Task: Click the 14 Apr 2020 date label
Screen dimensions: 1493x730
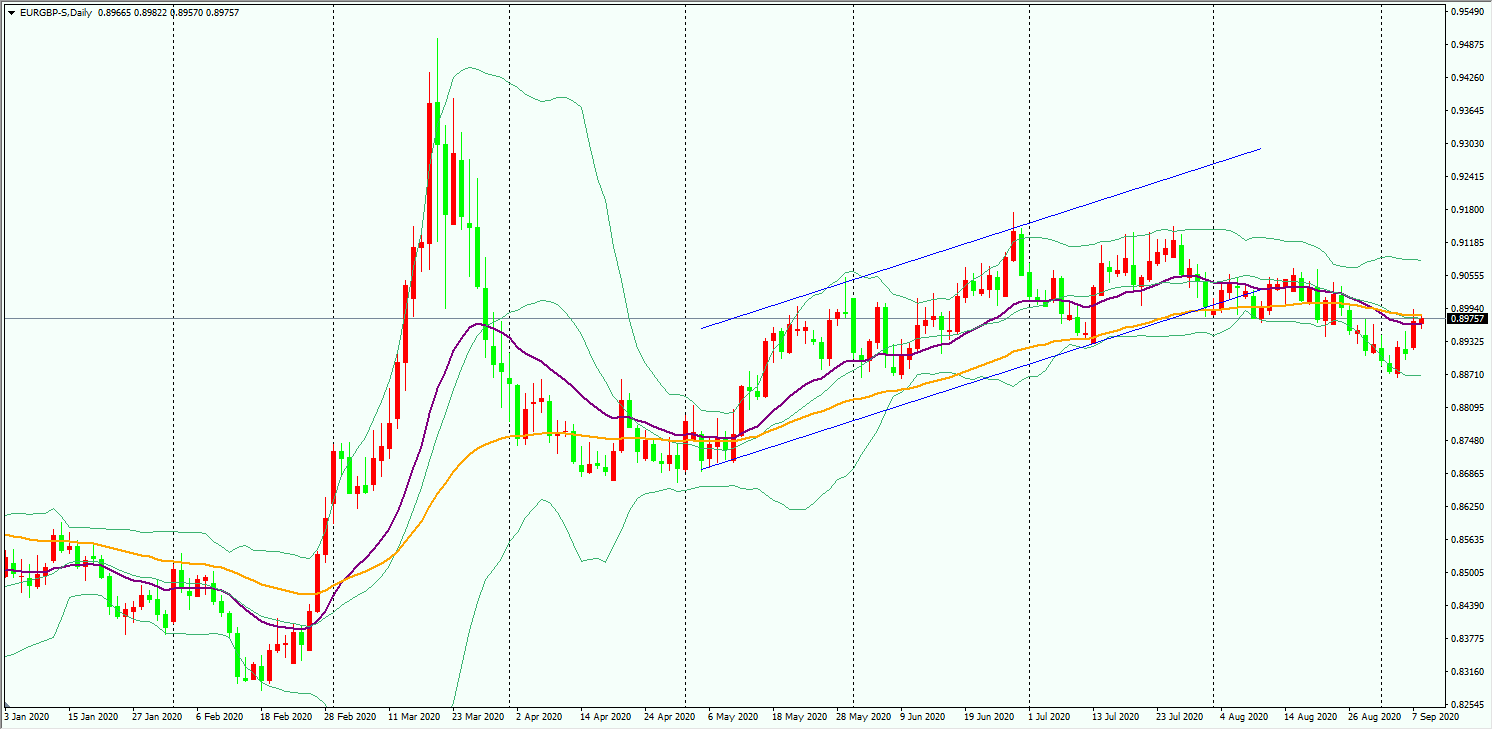Action: pos(607,717)
